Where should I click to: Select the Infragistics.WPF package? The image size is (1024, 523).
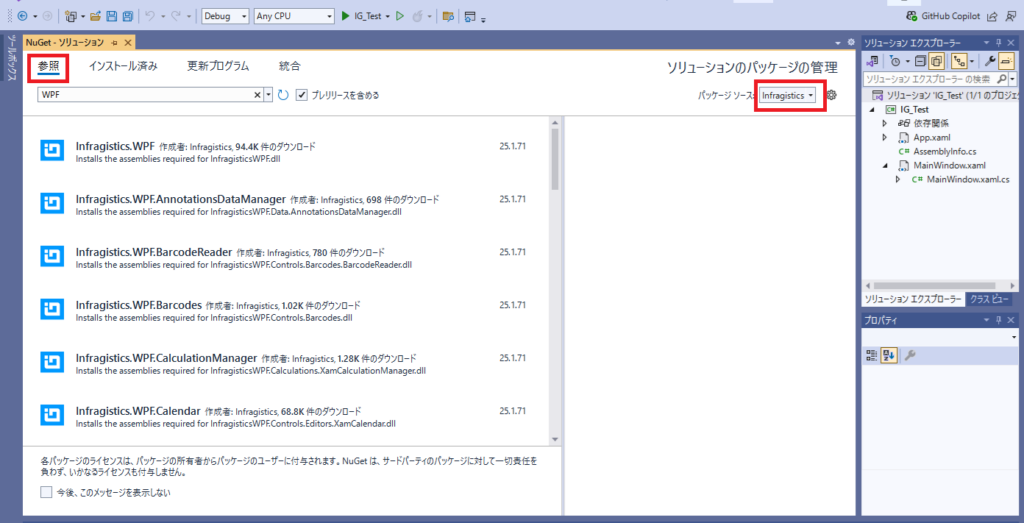click(x=287, y=151)
